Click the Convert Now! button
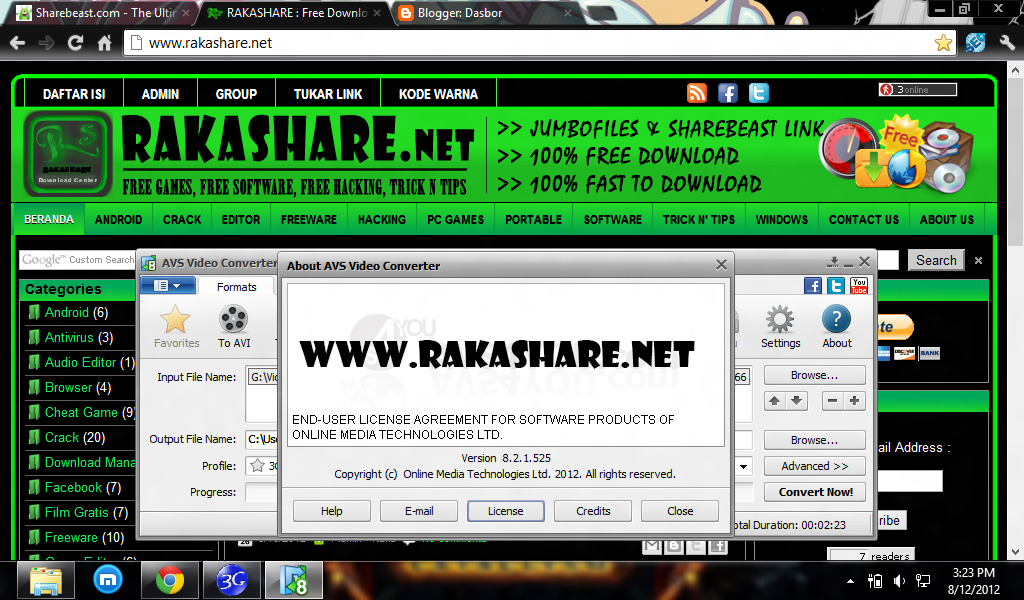Image resolution: width=1024 pixels, height=600 pixels. (x=815, y=492)
